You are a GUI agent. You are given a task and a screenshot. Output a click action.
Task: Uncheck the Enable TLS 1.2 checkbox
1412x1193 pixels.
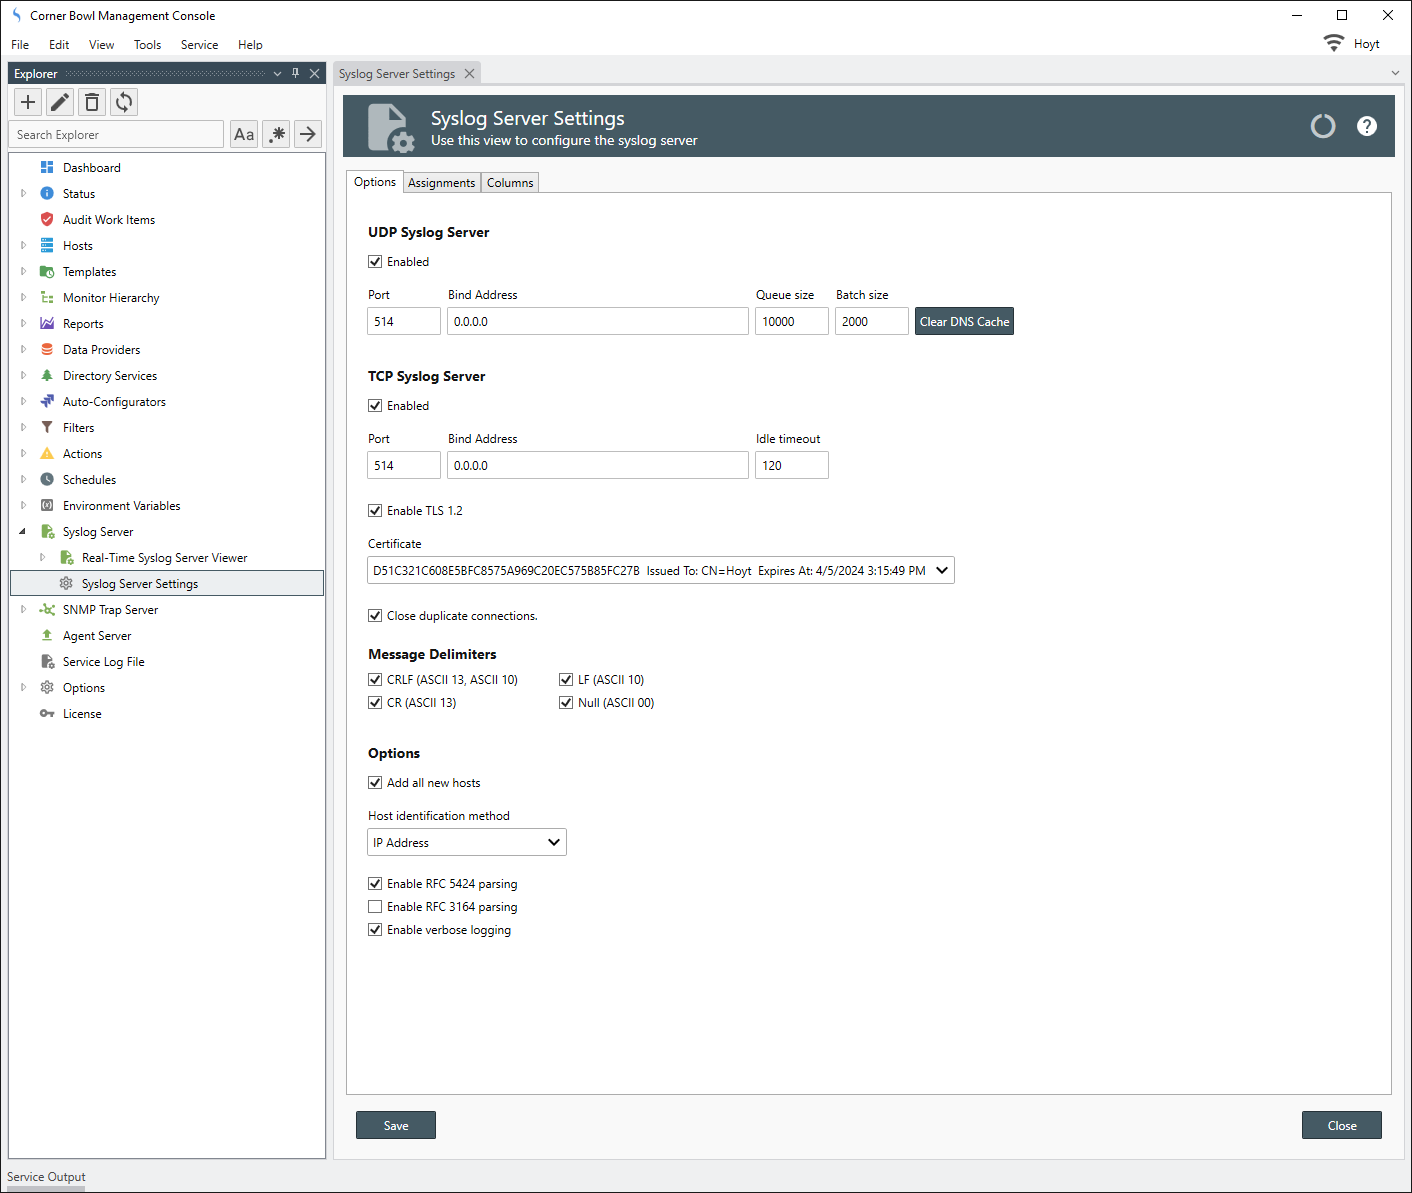(375, 511)
